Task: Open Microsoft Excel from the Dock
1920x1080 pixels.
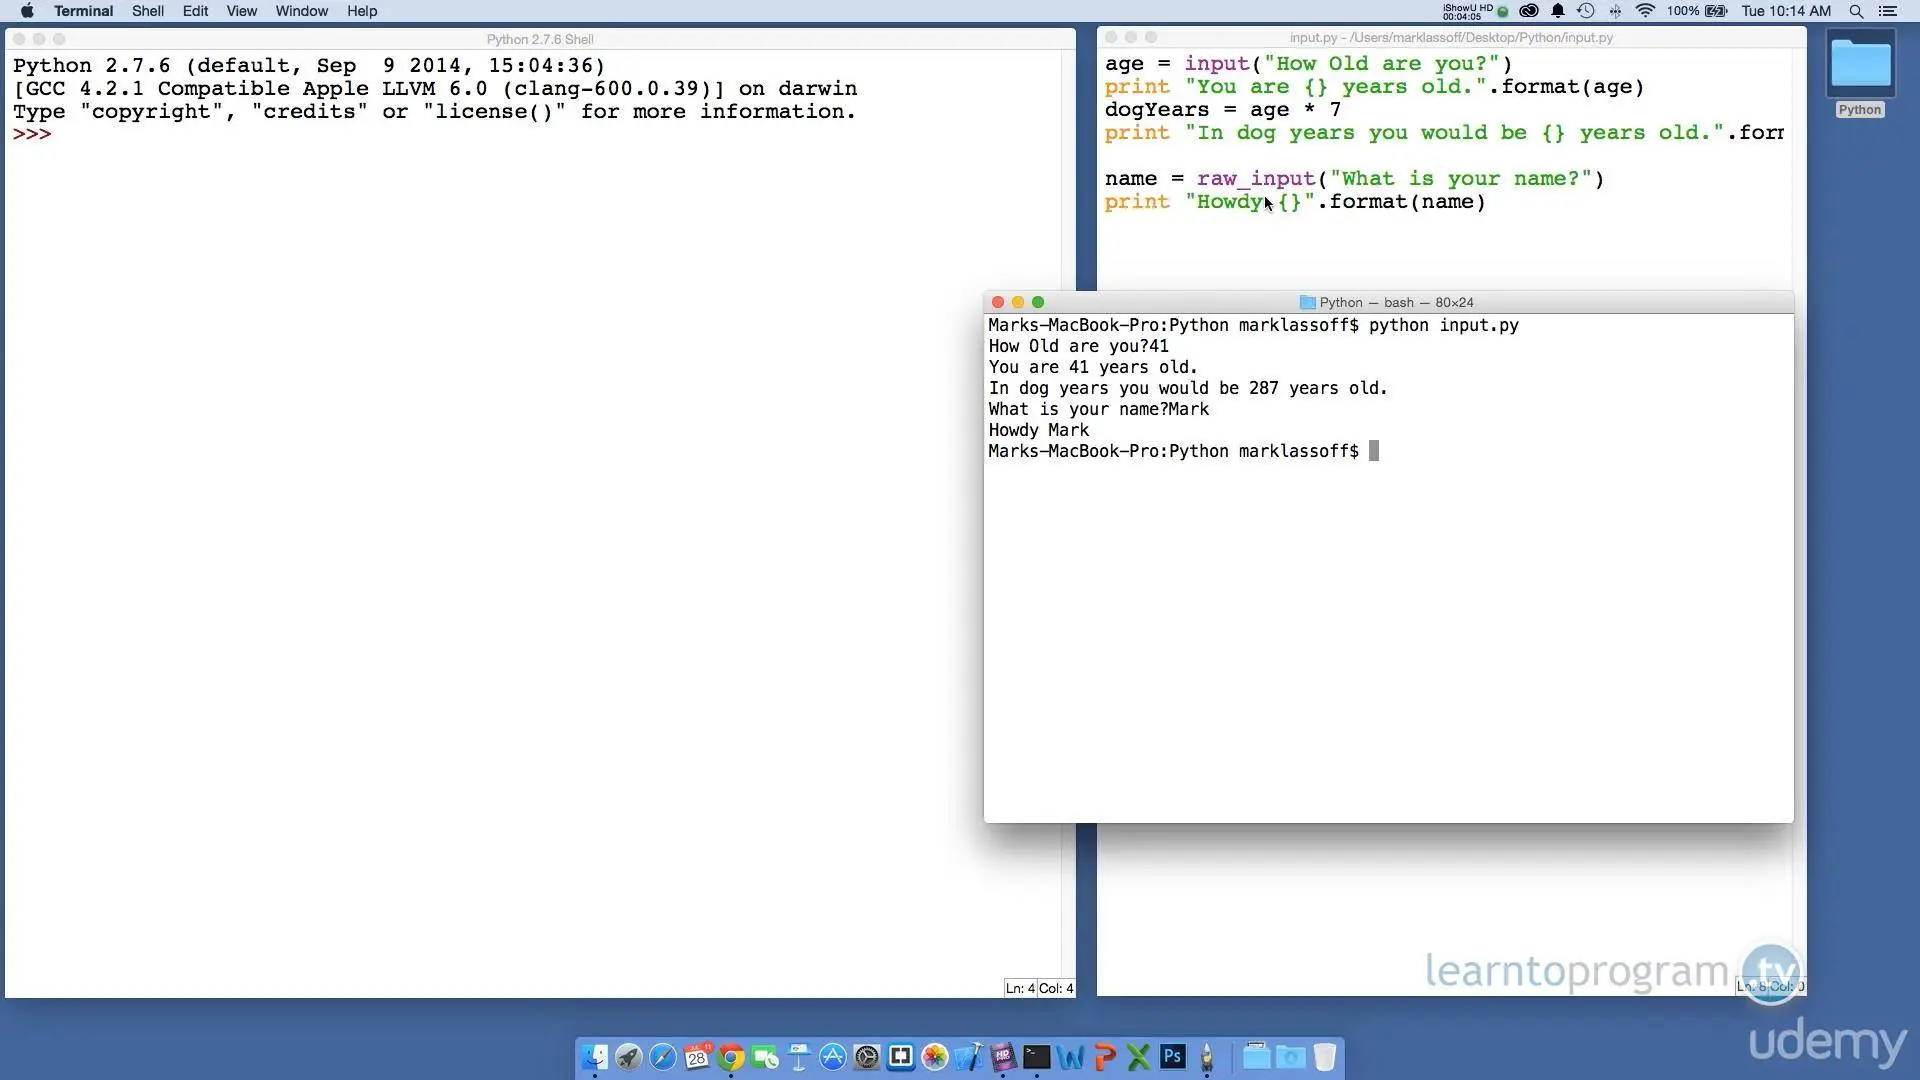Action: coord(1139,1057)
